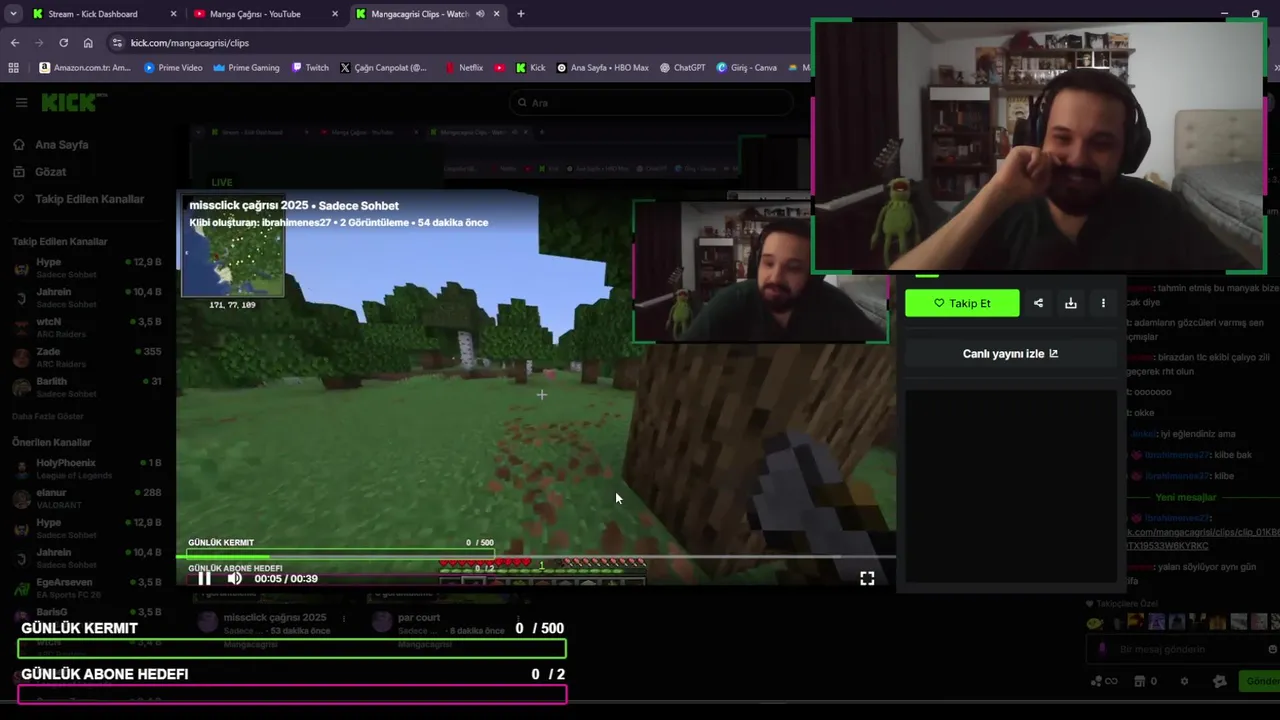Open the Twitch bookmark

[310, 68]
